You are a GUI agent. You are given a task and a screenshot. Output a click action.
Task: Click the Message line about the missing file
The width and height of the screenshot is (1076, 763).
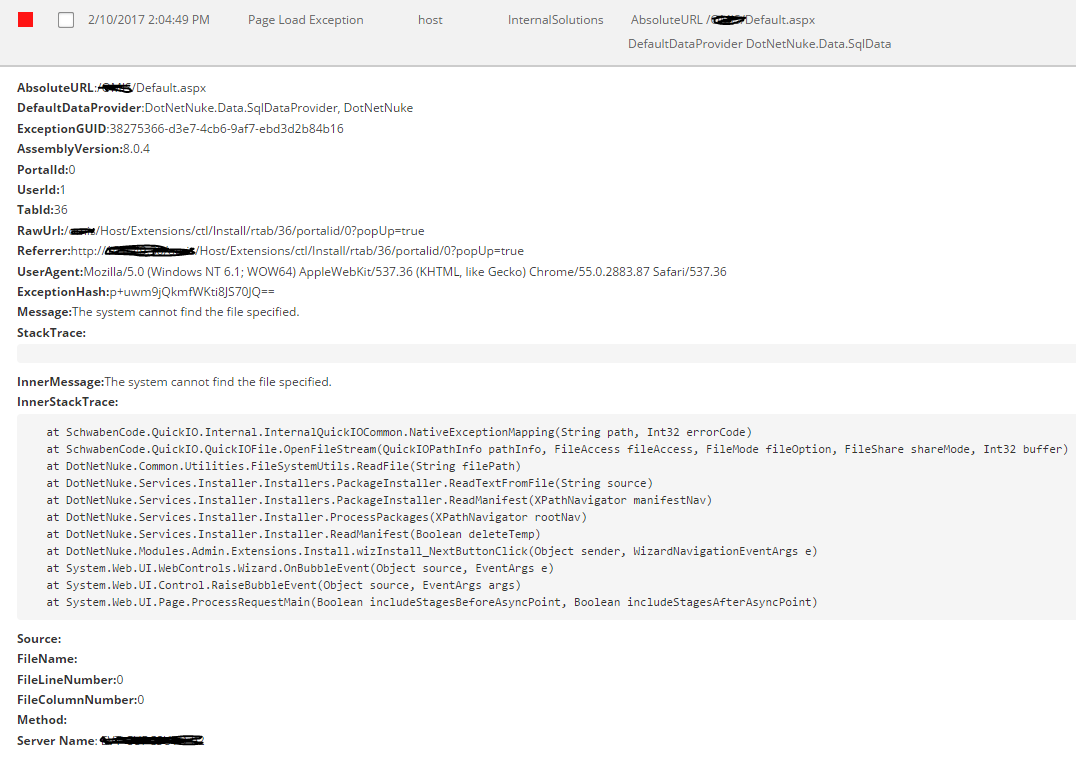click(159, 312)
